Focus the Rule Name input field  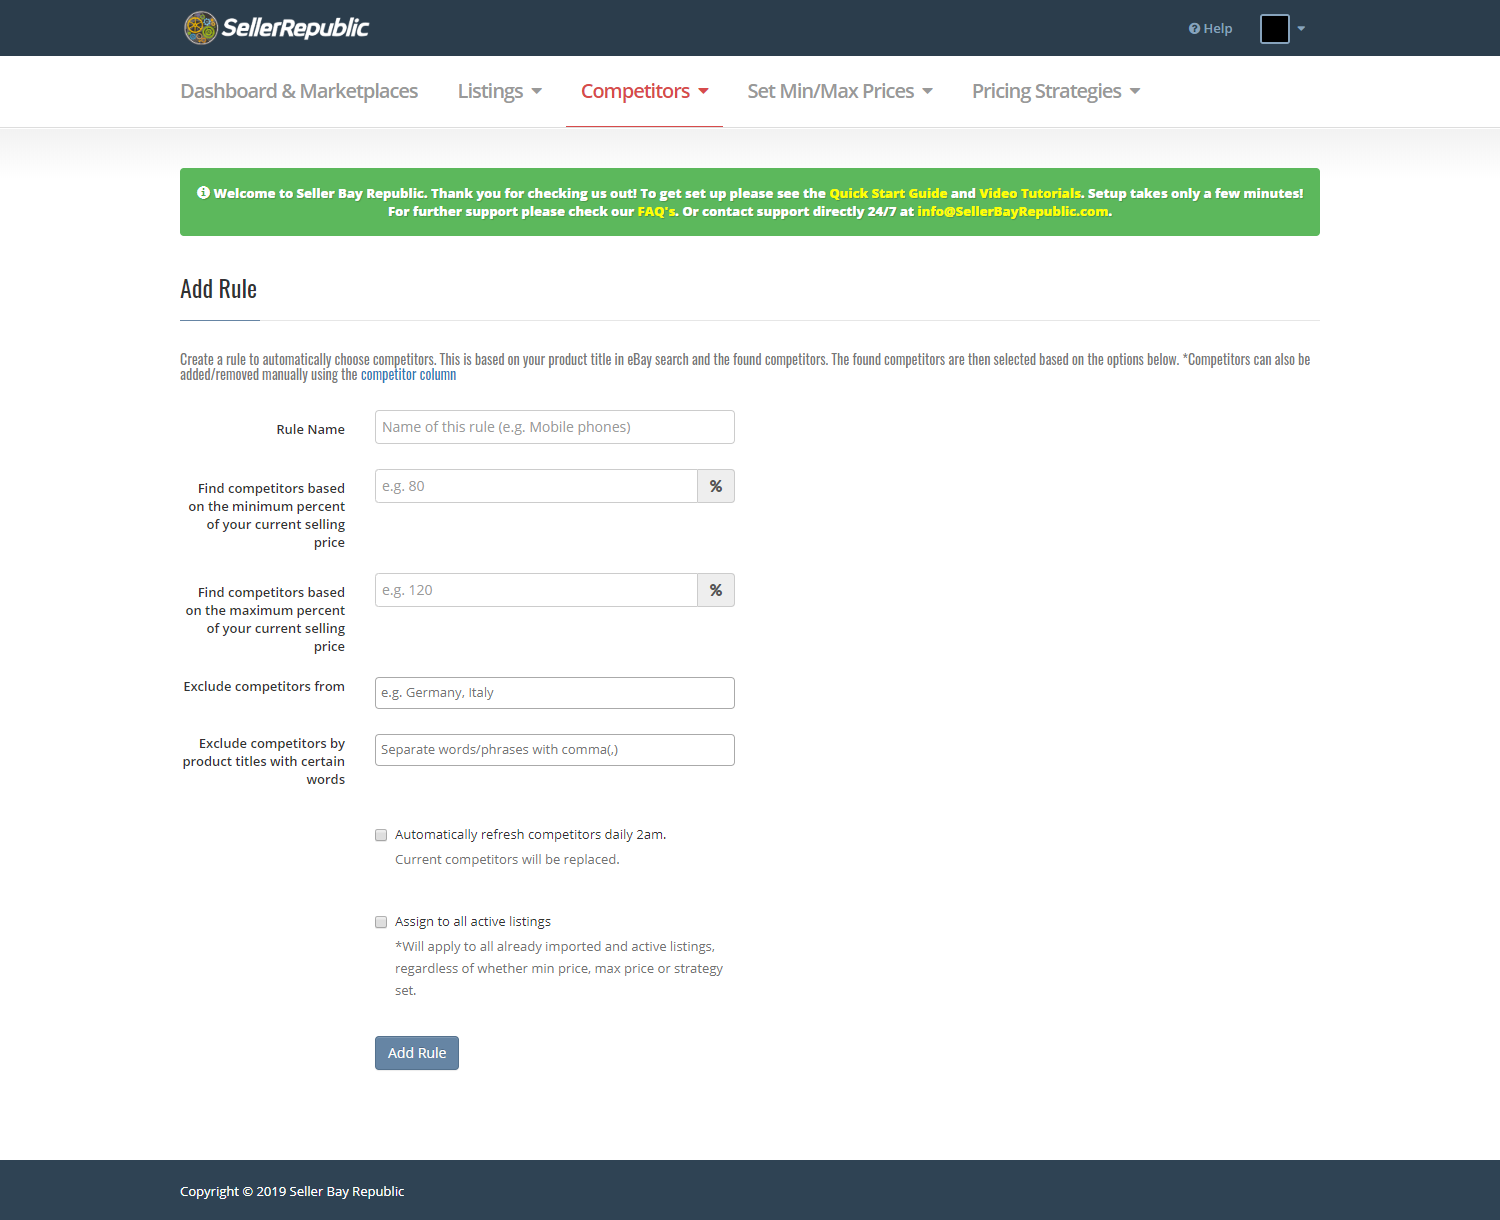click(x=554, y=427)
